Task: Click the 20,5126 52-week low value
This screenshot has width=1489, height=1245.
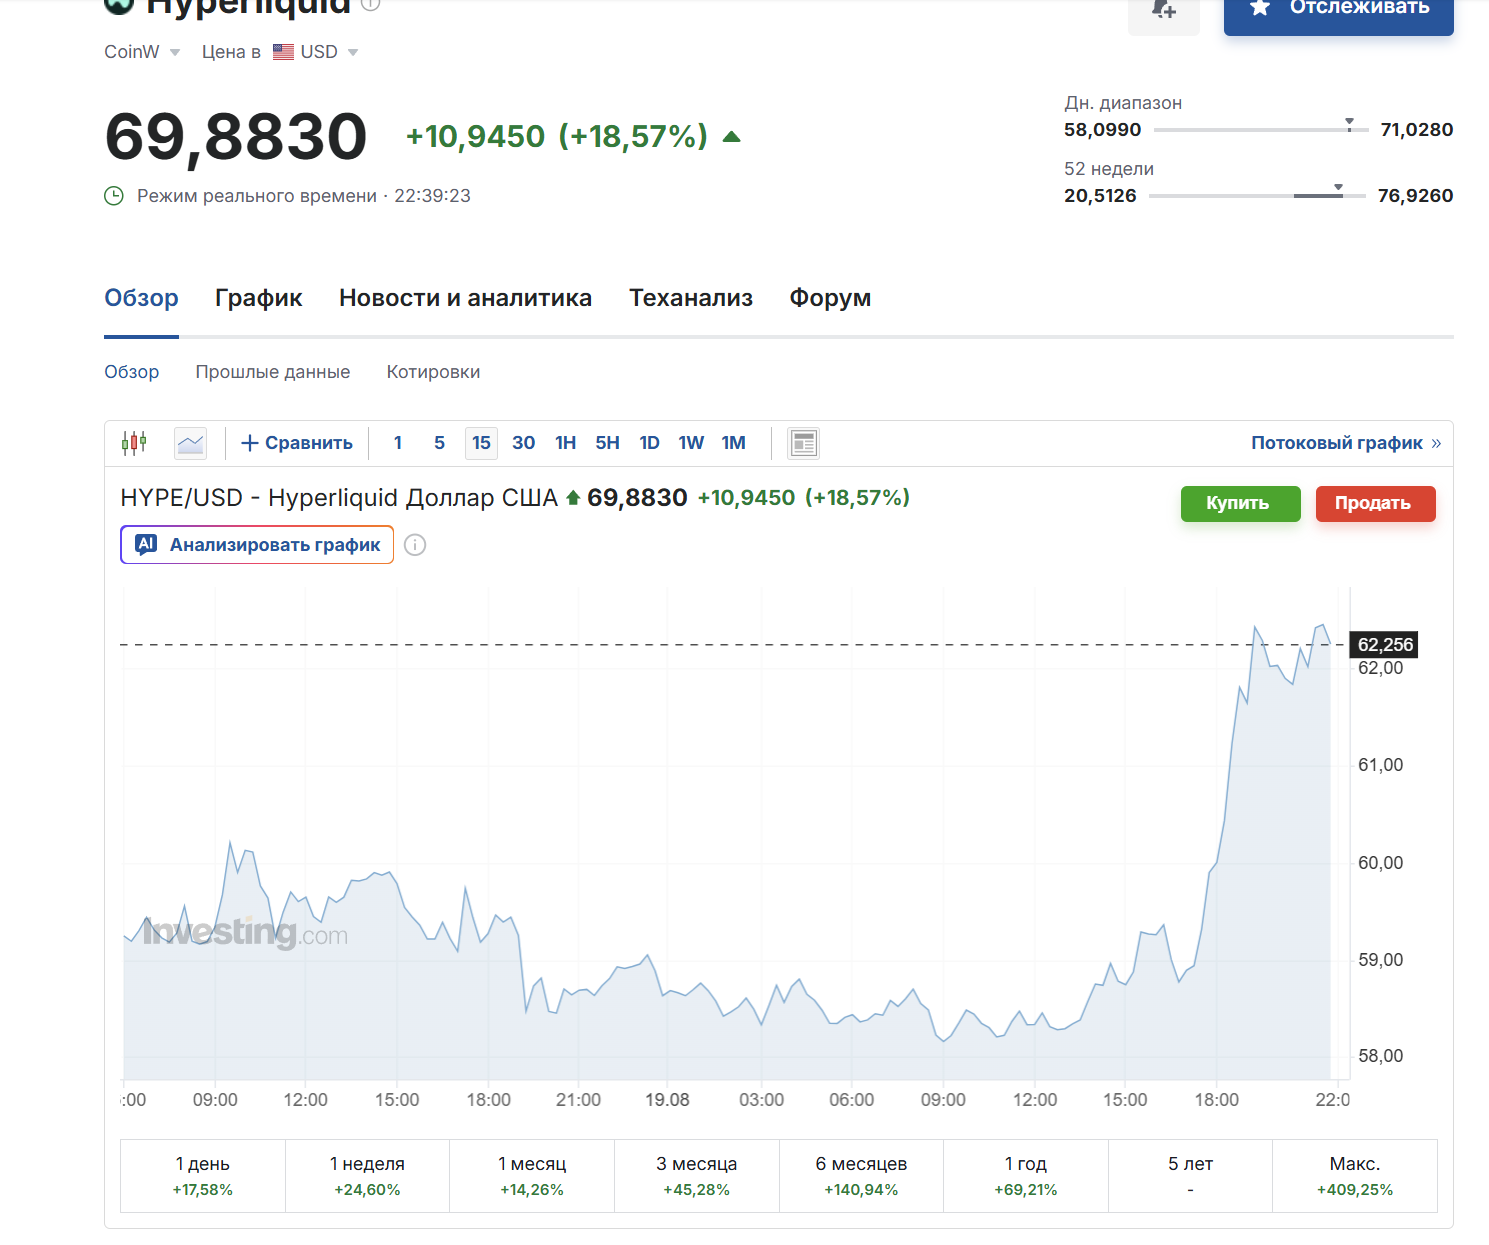Action: [1100, 196]
